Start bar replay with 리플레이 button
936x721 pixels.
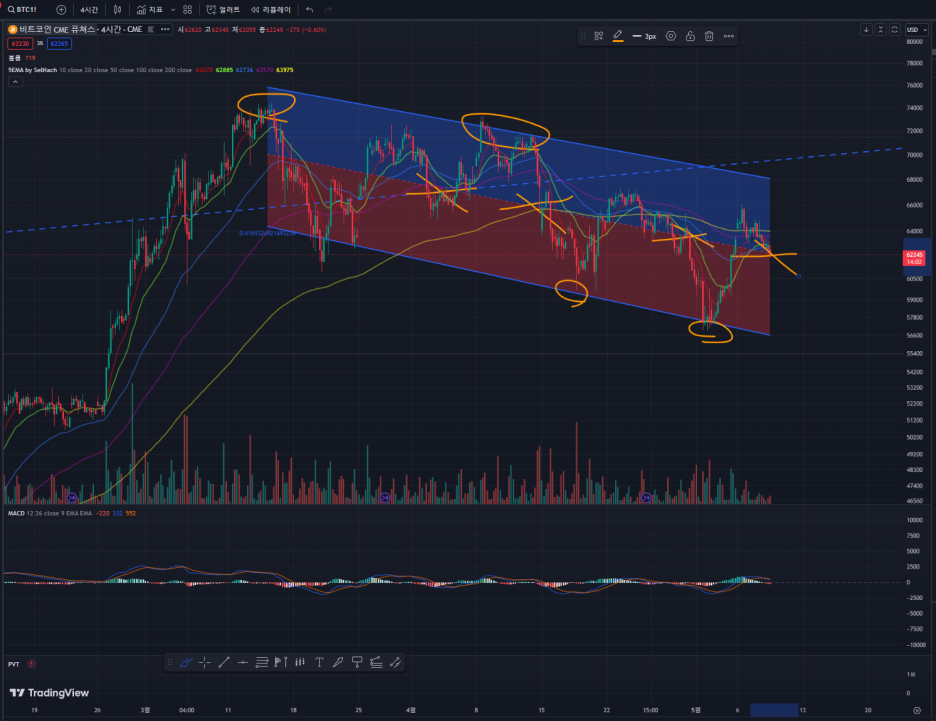271,10
